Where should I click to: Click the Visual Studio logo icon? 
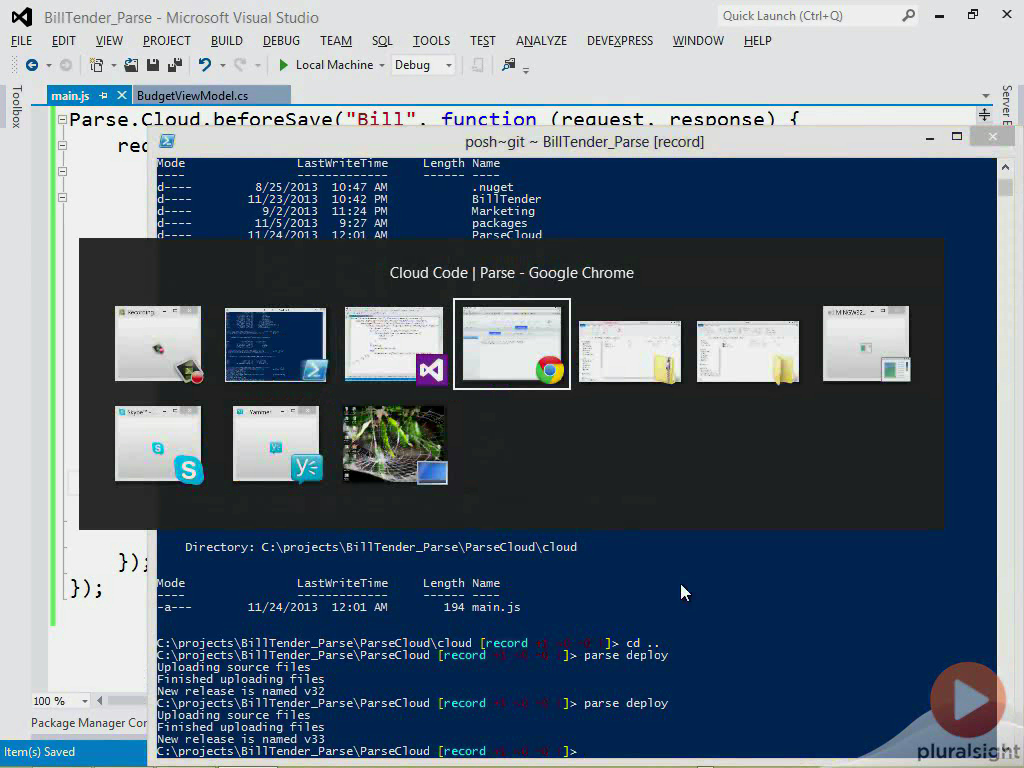point(22,17)
